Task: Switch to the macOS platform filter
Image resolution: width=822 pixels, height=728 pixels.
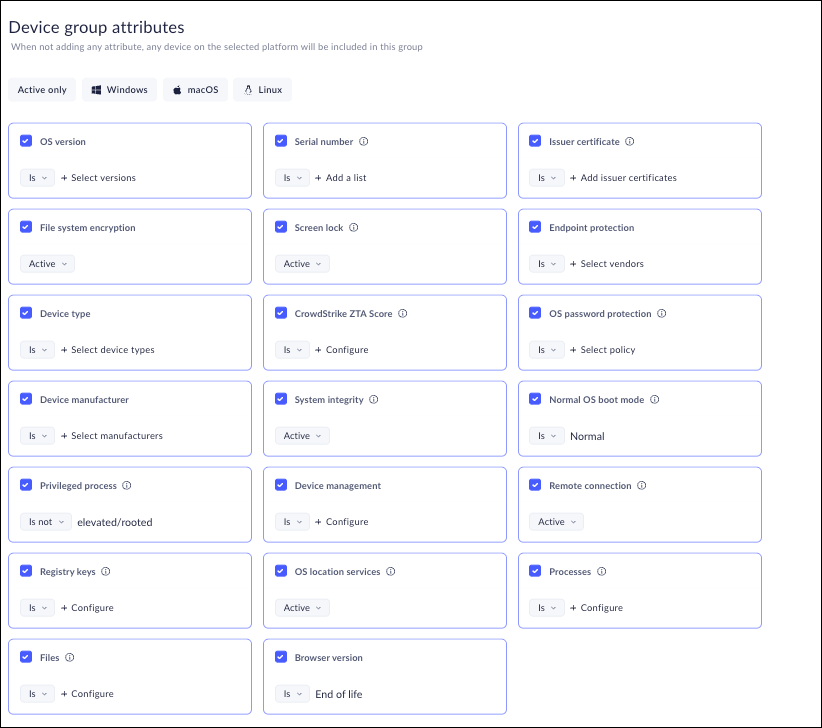Action: coord(196,90)
